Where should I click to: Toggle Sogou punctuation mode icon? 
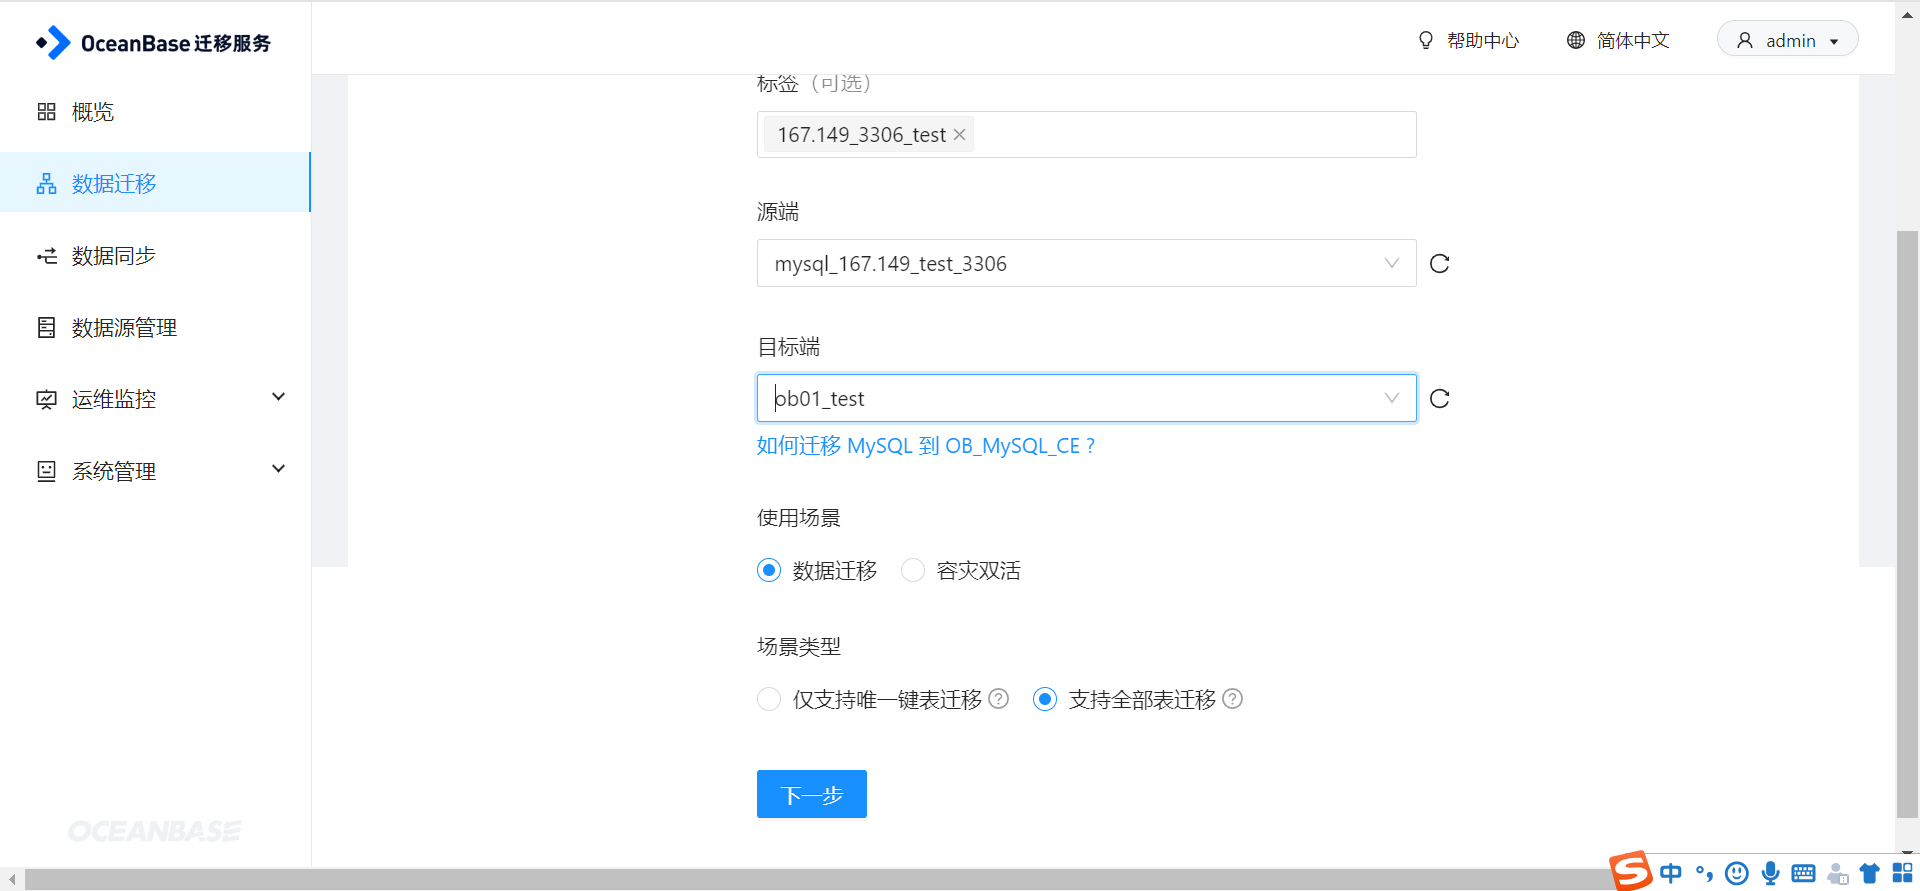1704,874
